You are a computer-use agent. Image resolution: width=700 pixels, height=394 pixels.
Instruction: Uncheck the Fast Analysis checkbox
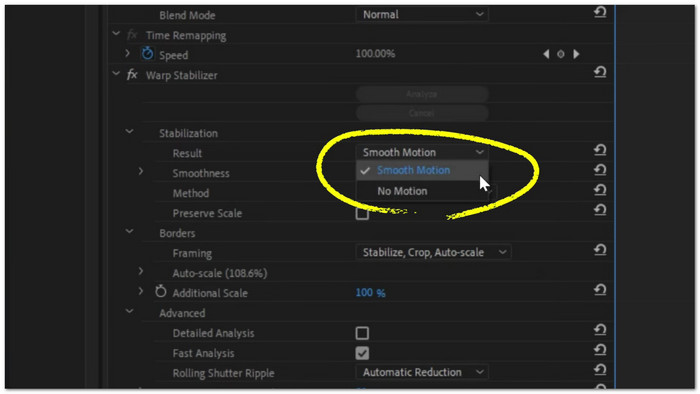point(362,353)
